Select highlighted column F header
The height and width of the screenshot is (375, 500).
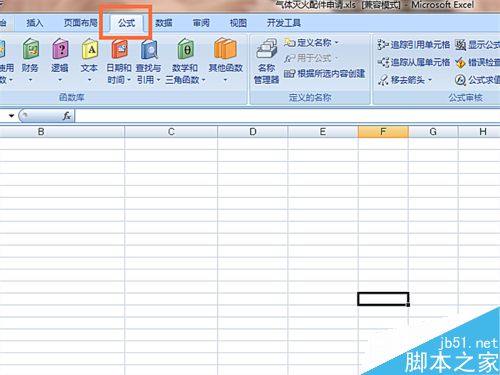pos(383,132)
